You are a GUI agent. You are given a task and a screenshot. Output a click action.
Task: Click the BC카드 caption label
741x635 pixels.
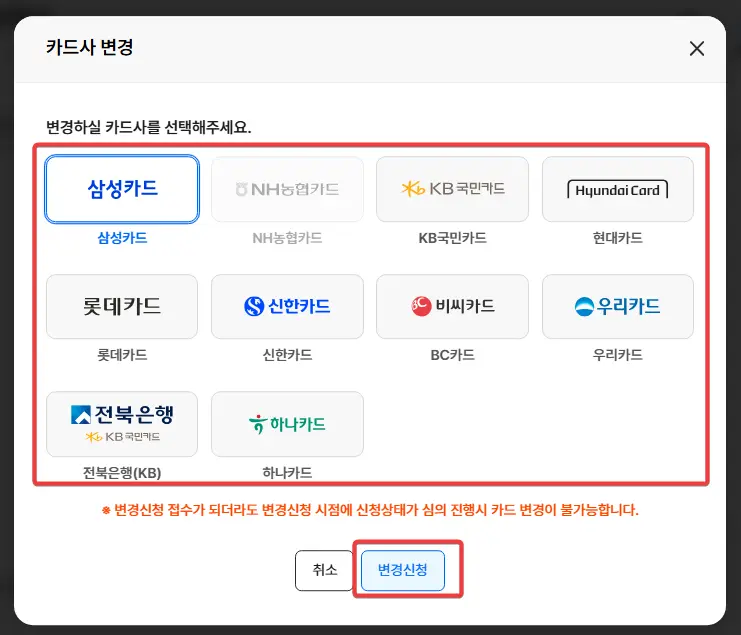click(x=452, y=355)
